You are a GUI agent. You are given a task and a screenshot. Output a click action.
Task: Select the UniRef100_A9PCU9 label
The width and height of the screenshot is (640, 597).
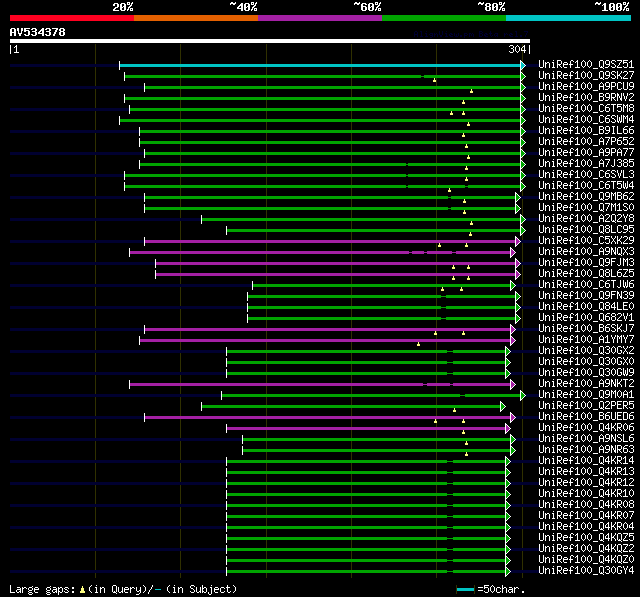point(586,87)
